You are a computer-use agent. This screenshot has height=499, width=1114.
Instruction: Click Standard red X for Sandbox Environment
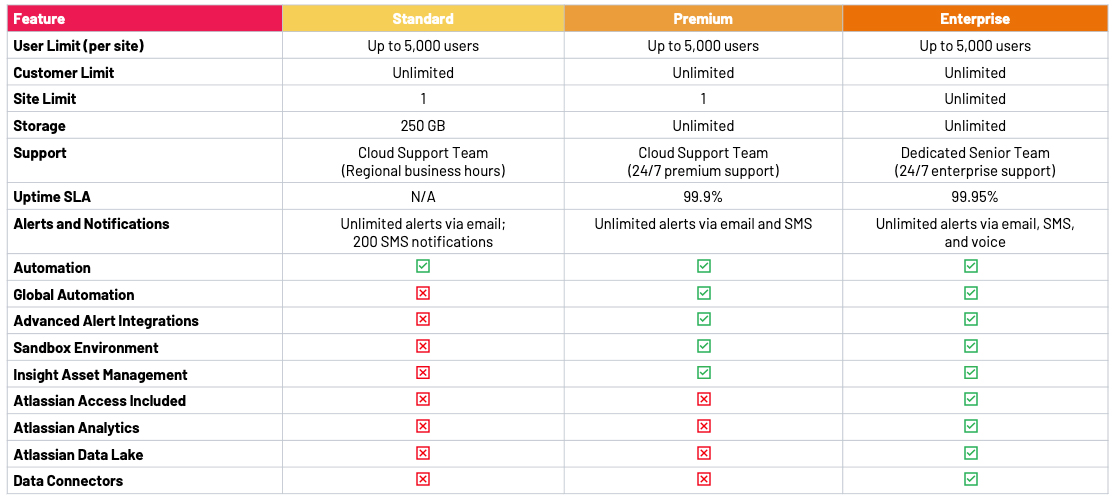click(x=423, y=346)
